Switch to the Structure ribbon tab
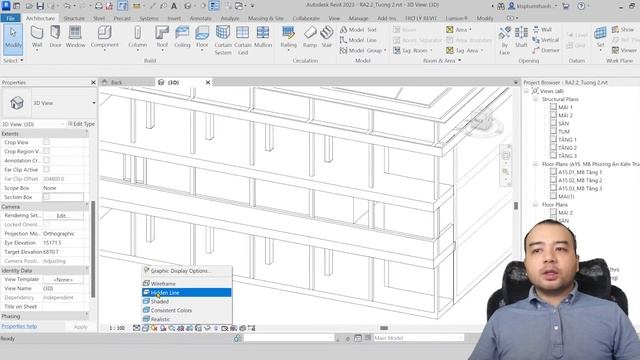Image resolution: width=640 pixels, height=360 pixels. [x=74, y=18]
